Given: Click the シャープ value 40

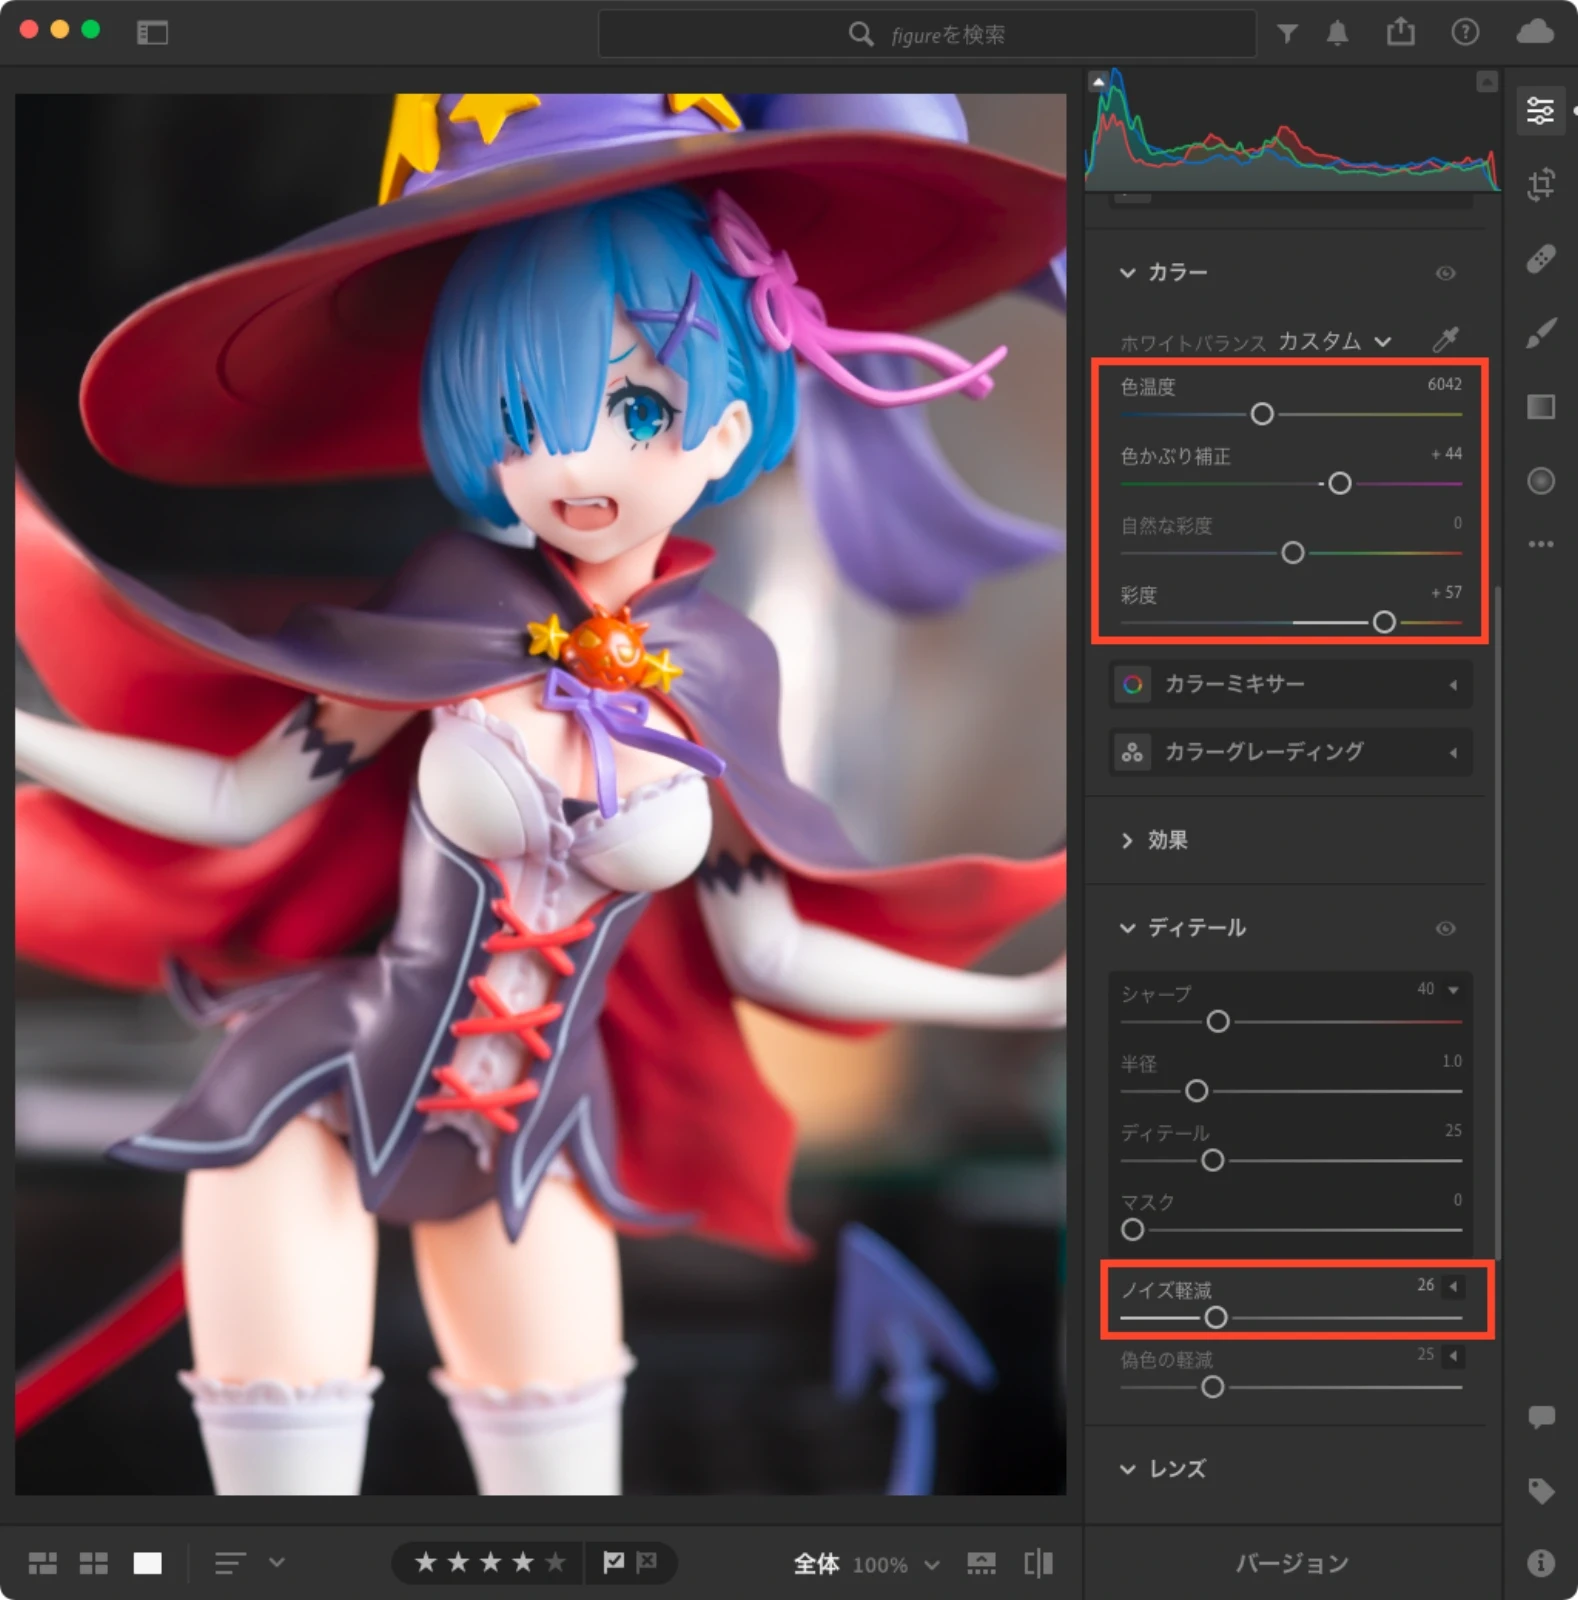Looking at the screenshot, I should (1425, 989).
